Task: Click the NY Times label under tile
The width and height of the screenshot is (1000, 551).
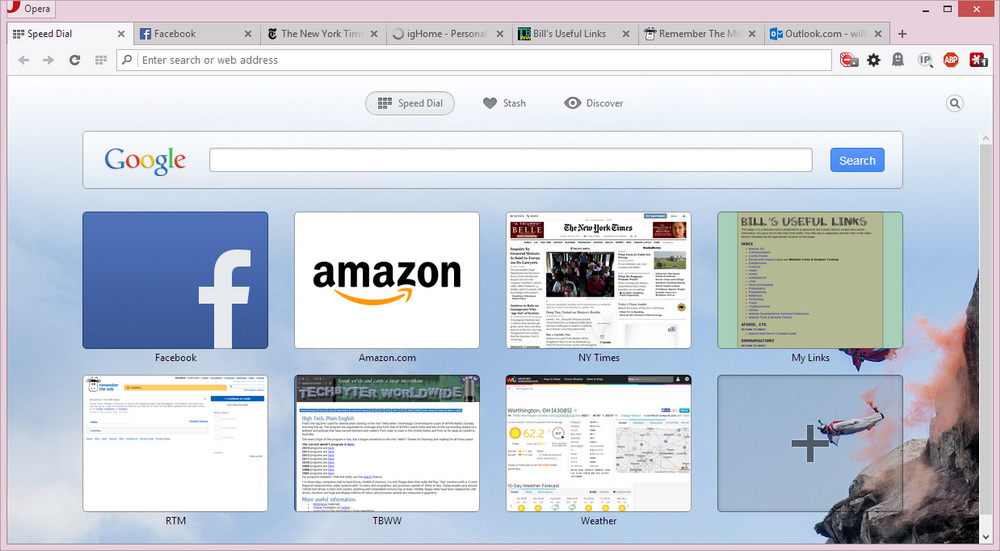Action: (599, 358)
